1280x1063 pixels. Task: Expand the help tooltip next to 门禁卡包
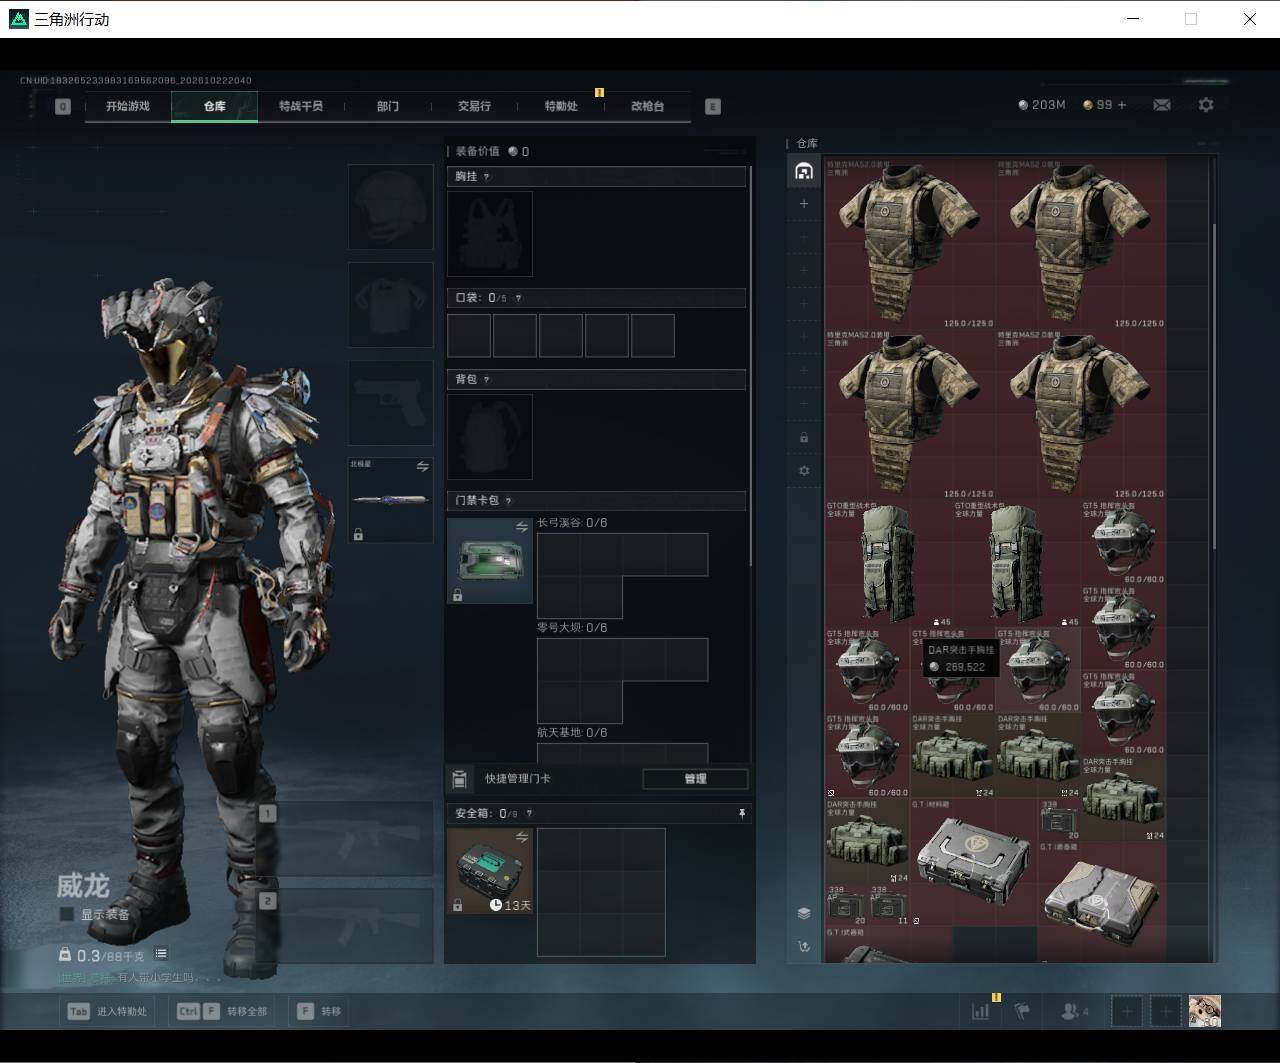pos(509,501)
